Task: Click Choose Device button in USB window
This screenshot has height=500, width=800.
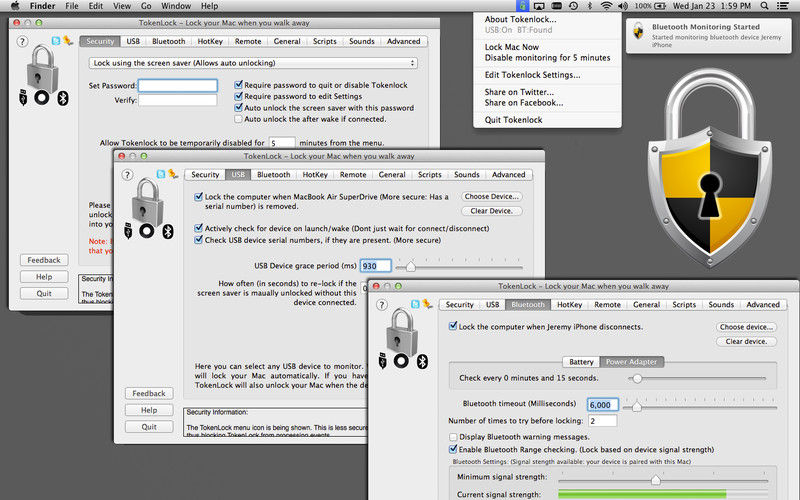Action: coord(492,196)
